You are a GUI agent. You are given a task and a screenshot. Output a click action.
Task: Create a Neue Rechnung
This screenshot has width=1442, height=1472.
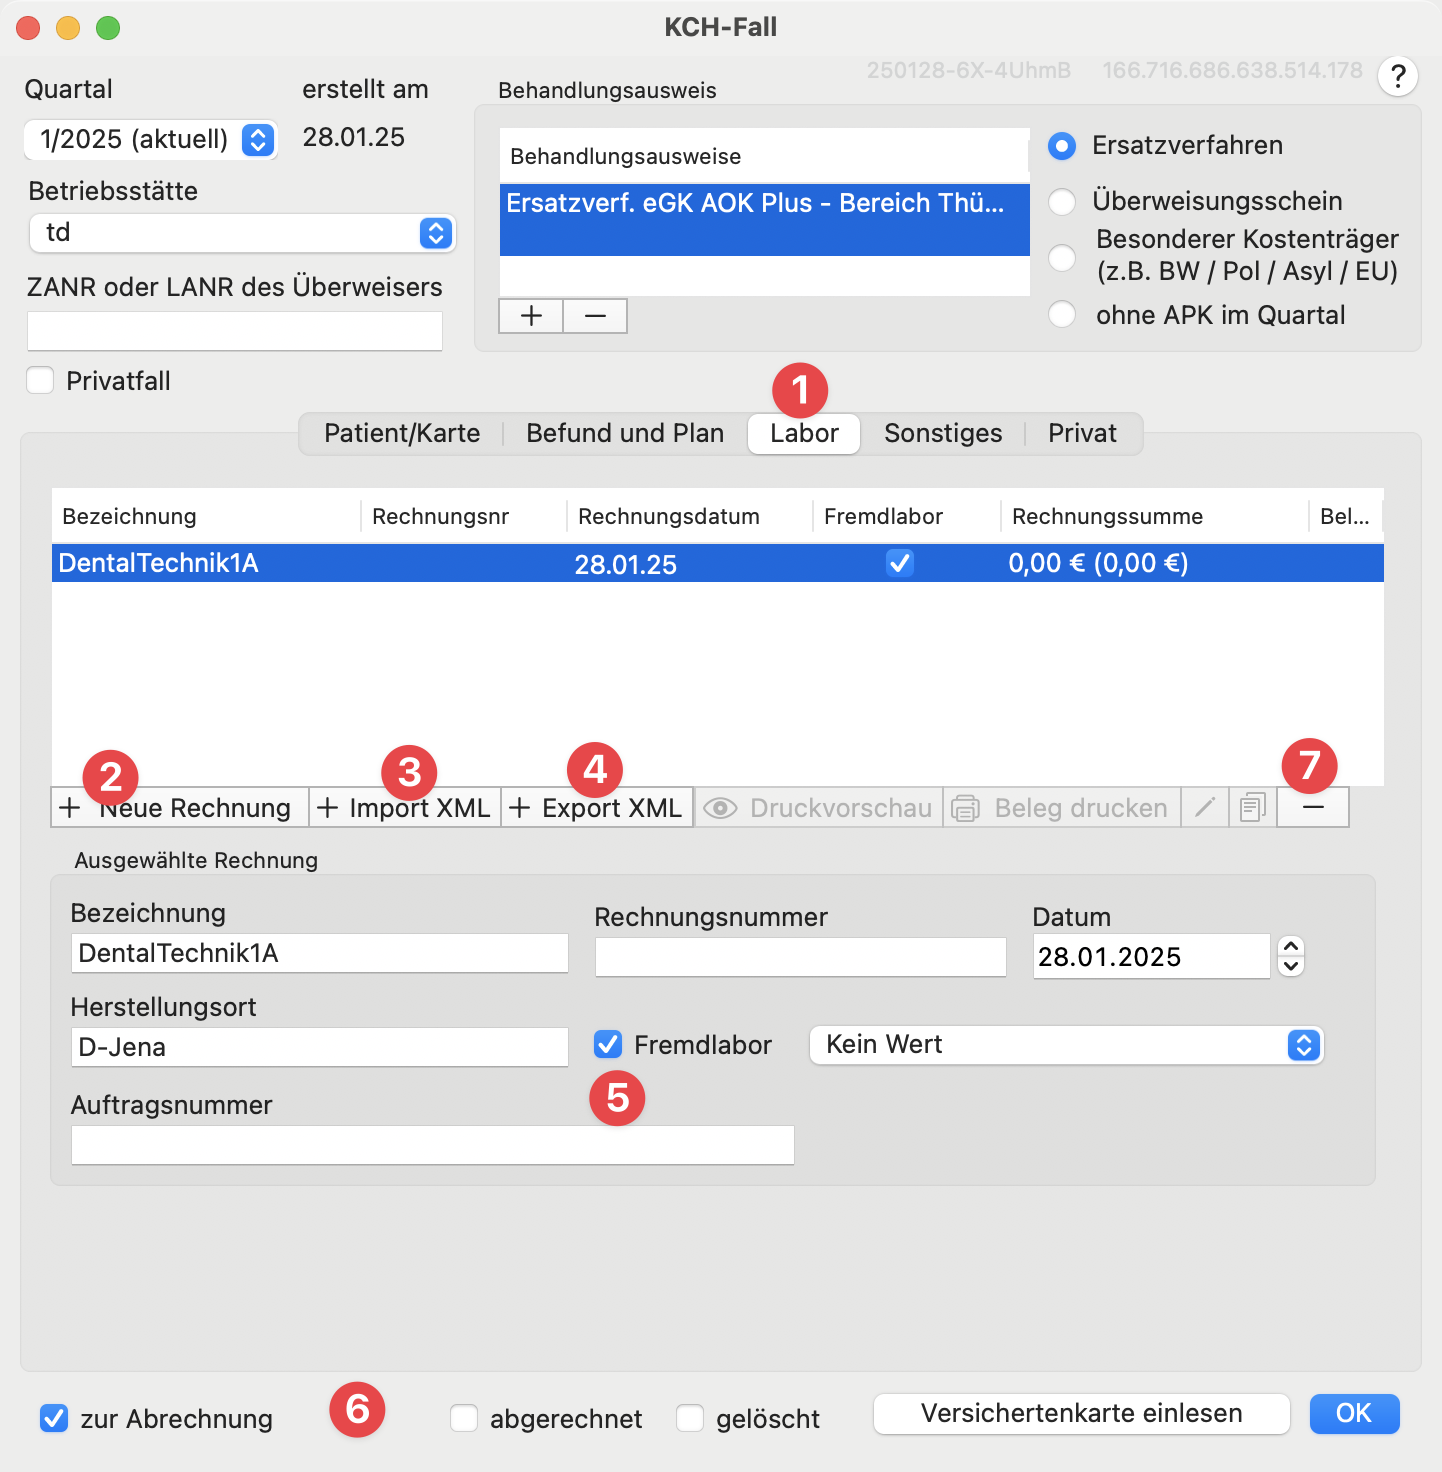(179, 807)
